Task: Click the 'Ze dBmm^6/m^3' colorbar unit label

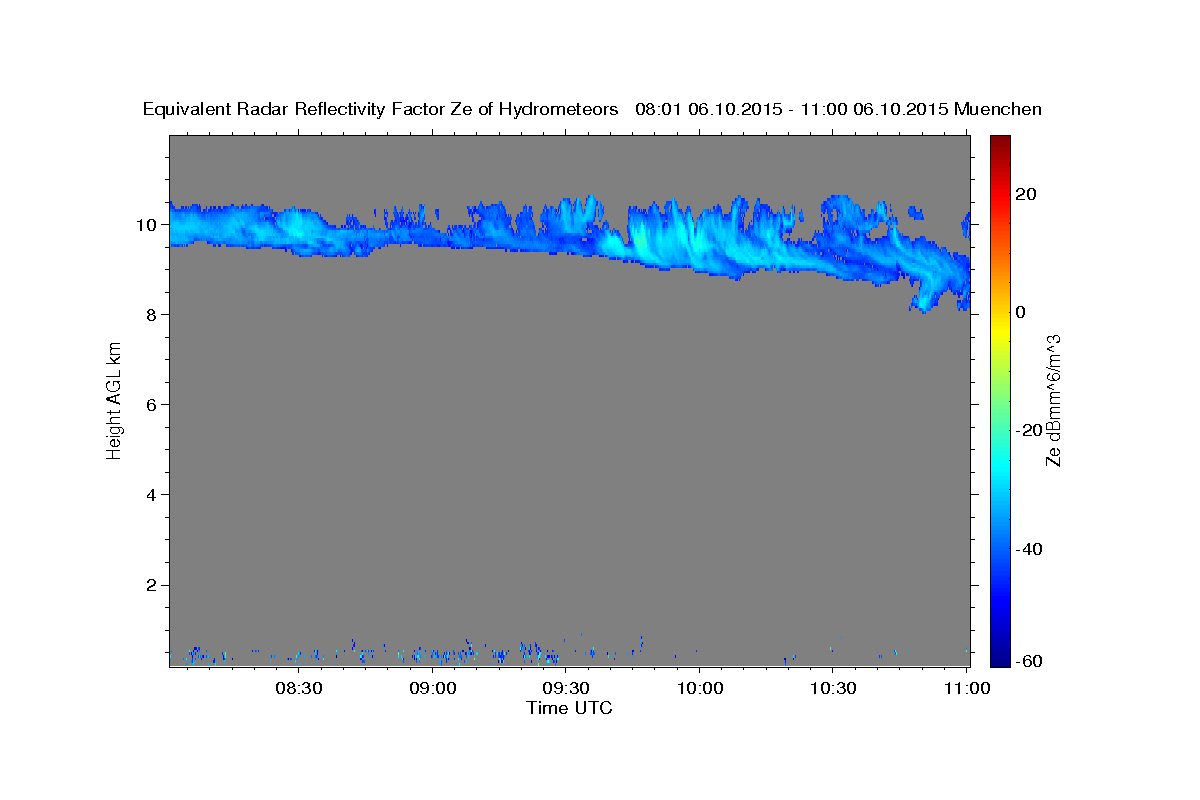Action: click(1053, 400)
